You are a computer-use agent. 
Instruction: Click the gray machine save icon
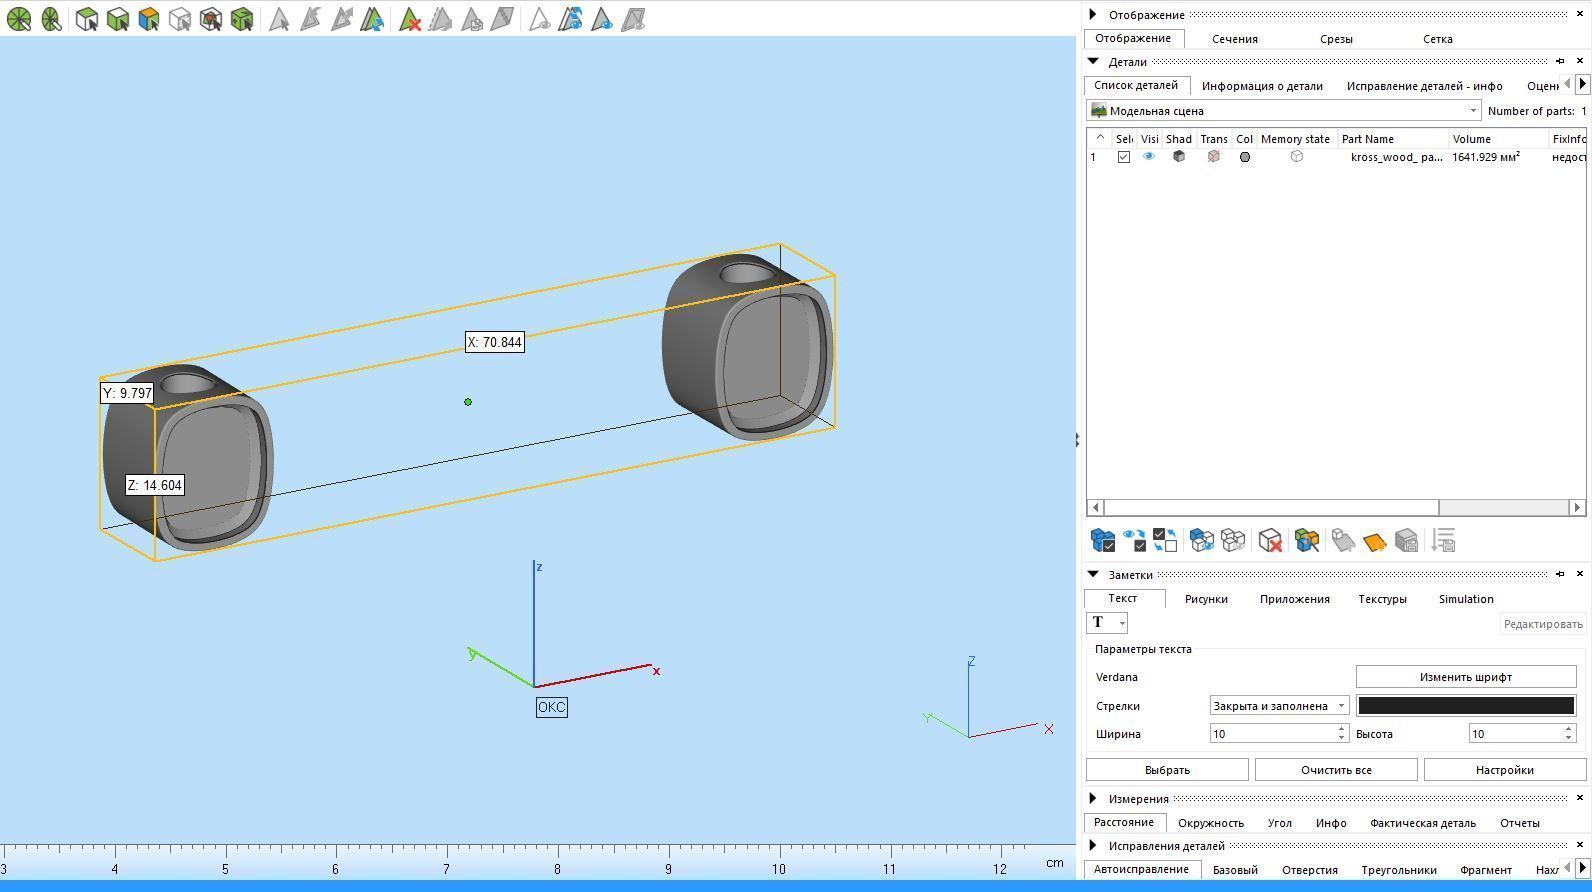tap(1406, 541)
